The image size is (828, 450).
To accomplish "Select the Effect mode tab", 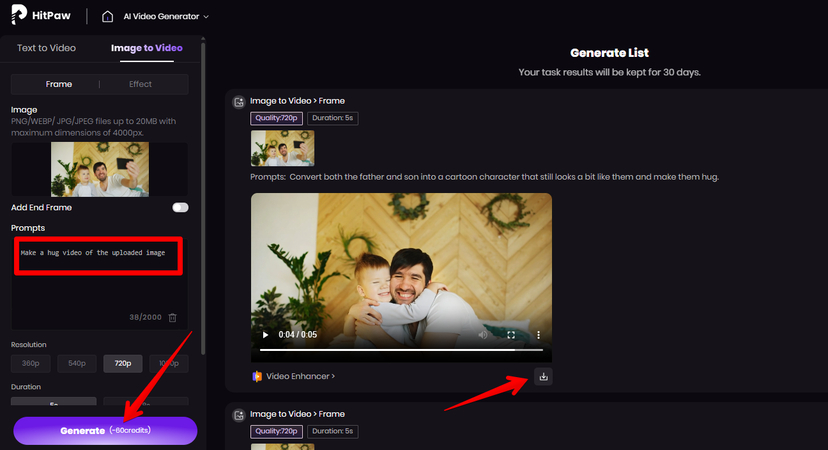I will click(140, 84).
